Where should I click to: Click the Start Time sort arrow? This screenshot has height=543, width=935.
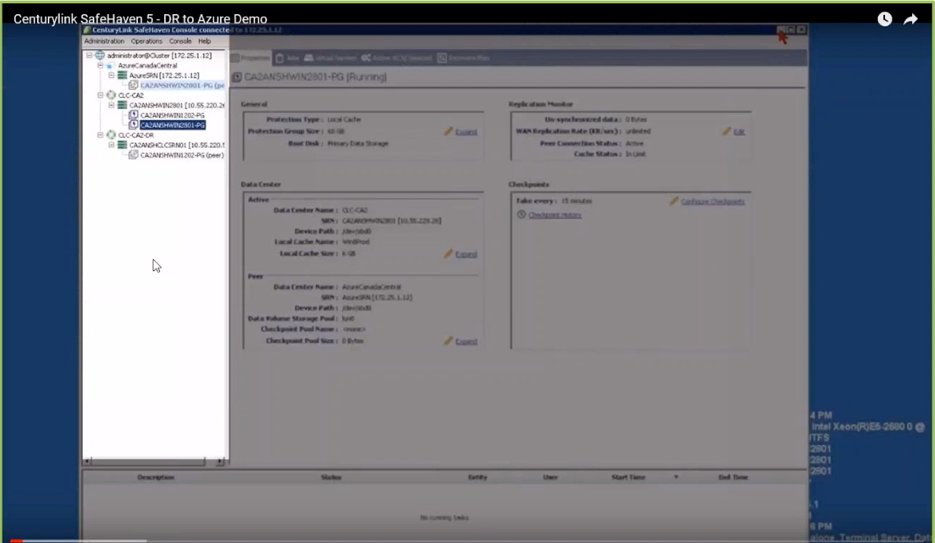[676, 477]
